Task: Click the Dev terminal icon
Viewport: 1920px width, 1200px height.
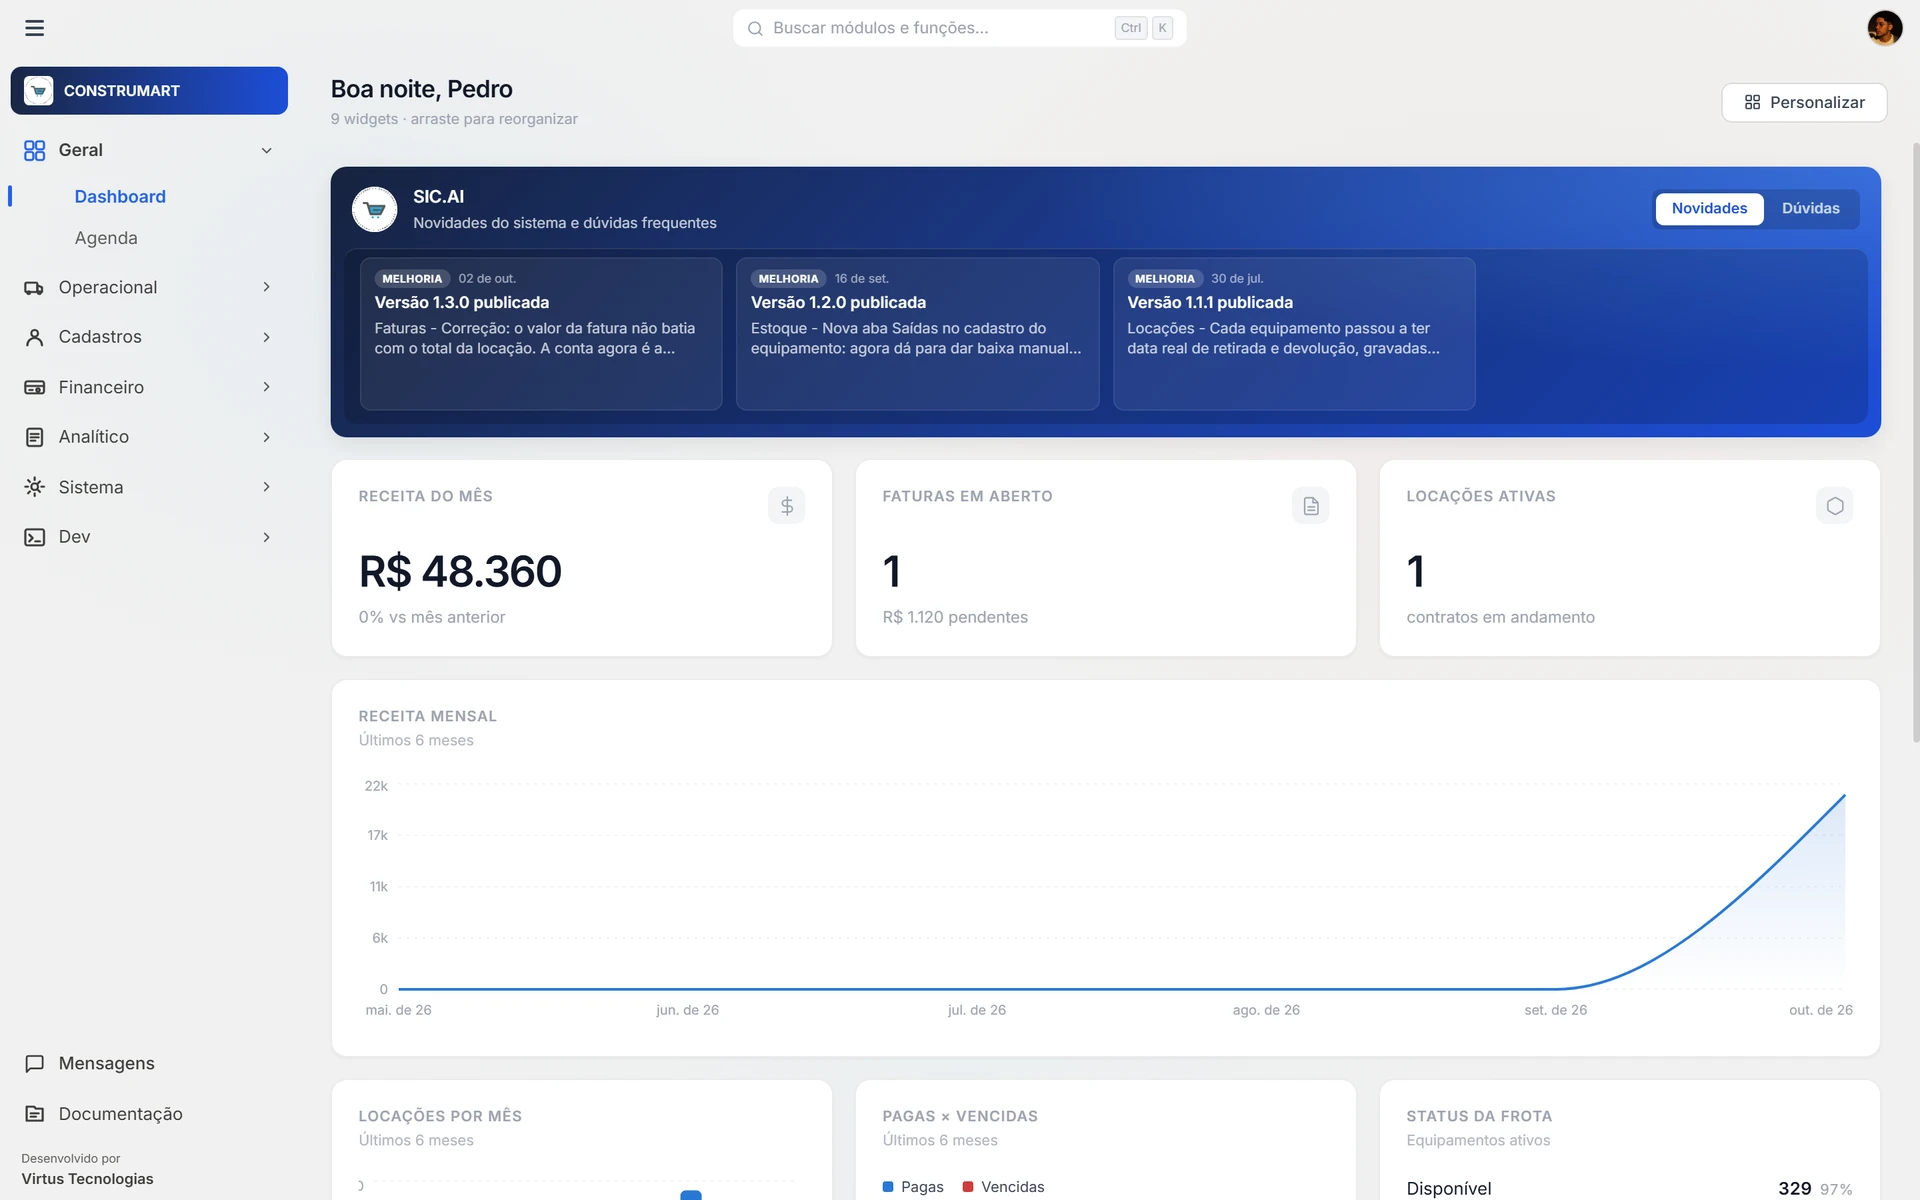Action: 34,537
